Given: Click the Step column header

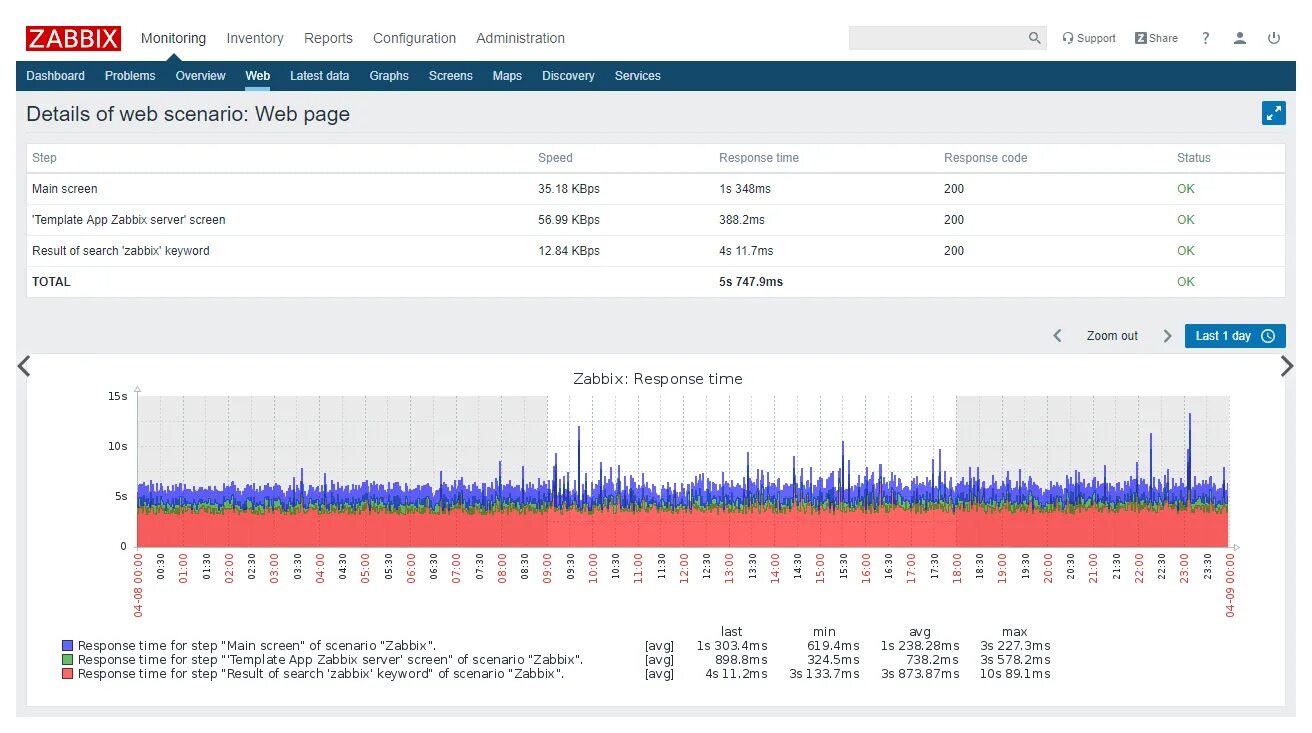Looking at the screenshot, I should pos(44,158).
